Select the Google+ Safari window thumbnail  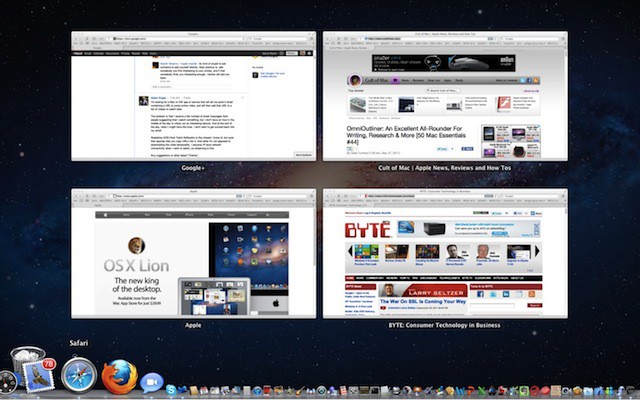click(x=193, y=96)
